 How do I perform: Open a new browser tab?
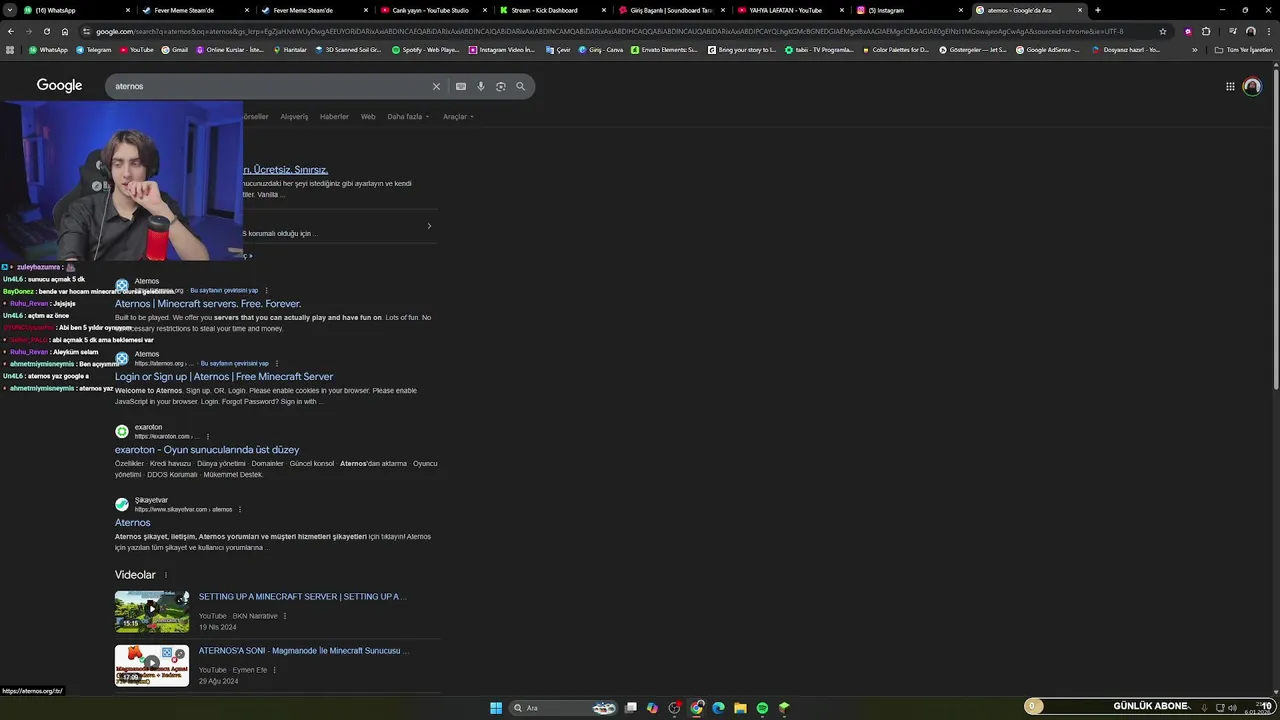pos(1098,10)
